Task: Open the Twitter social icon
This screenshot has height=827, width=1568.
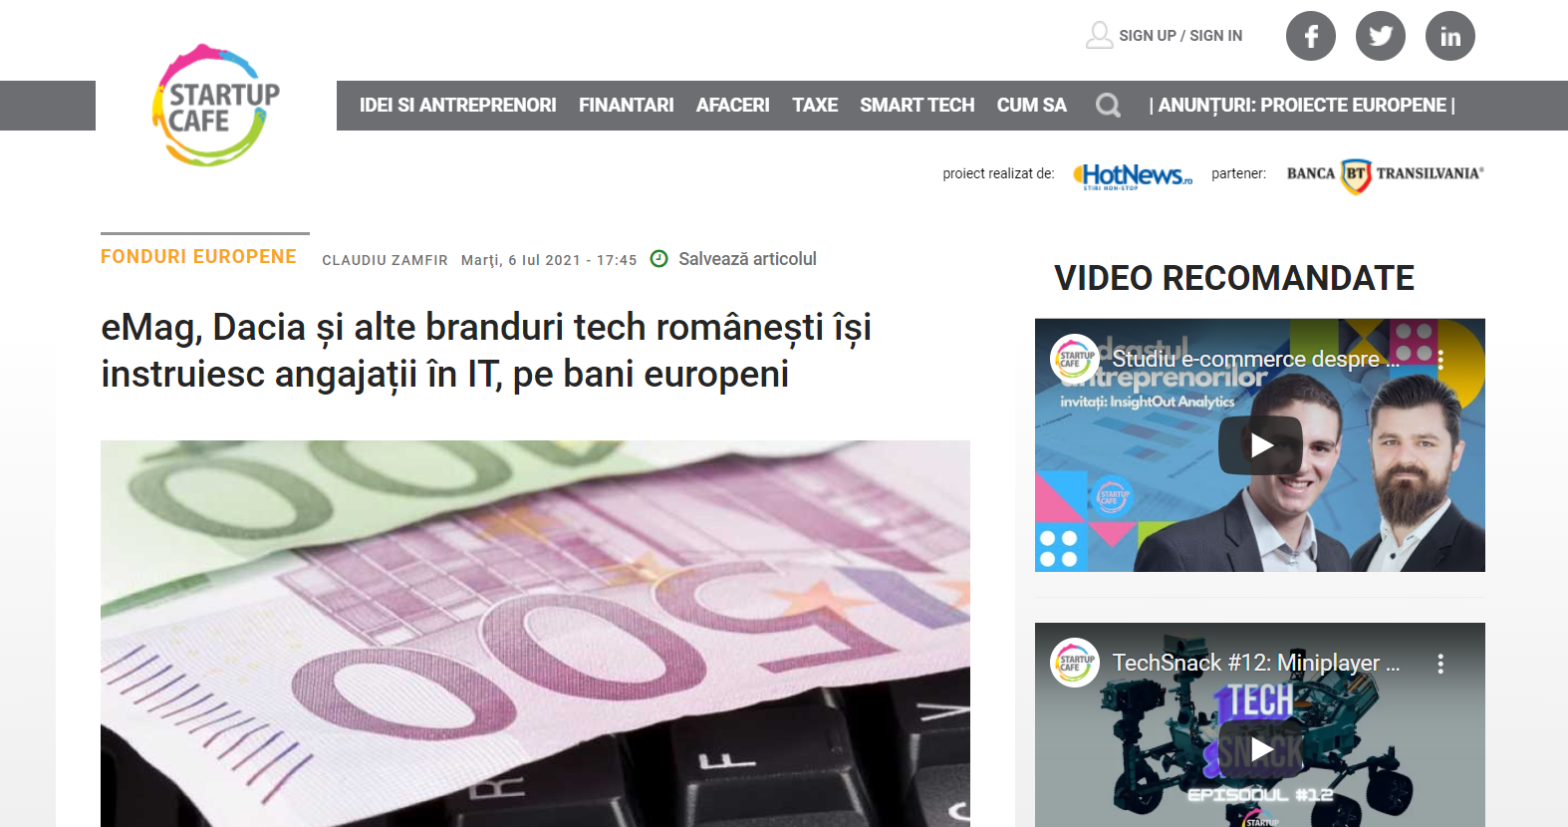Action: 1380,36
